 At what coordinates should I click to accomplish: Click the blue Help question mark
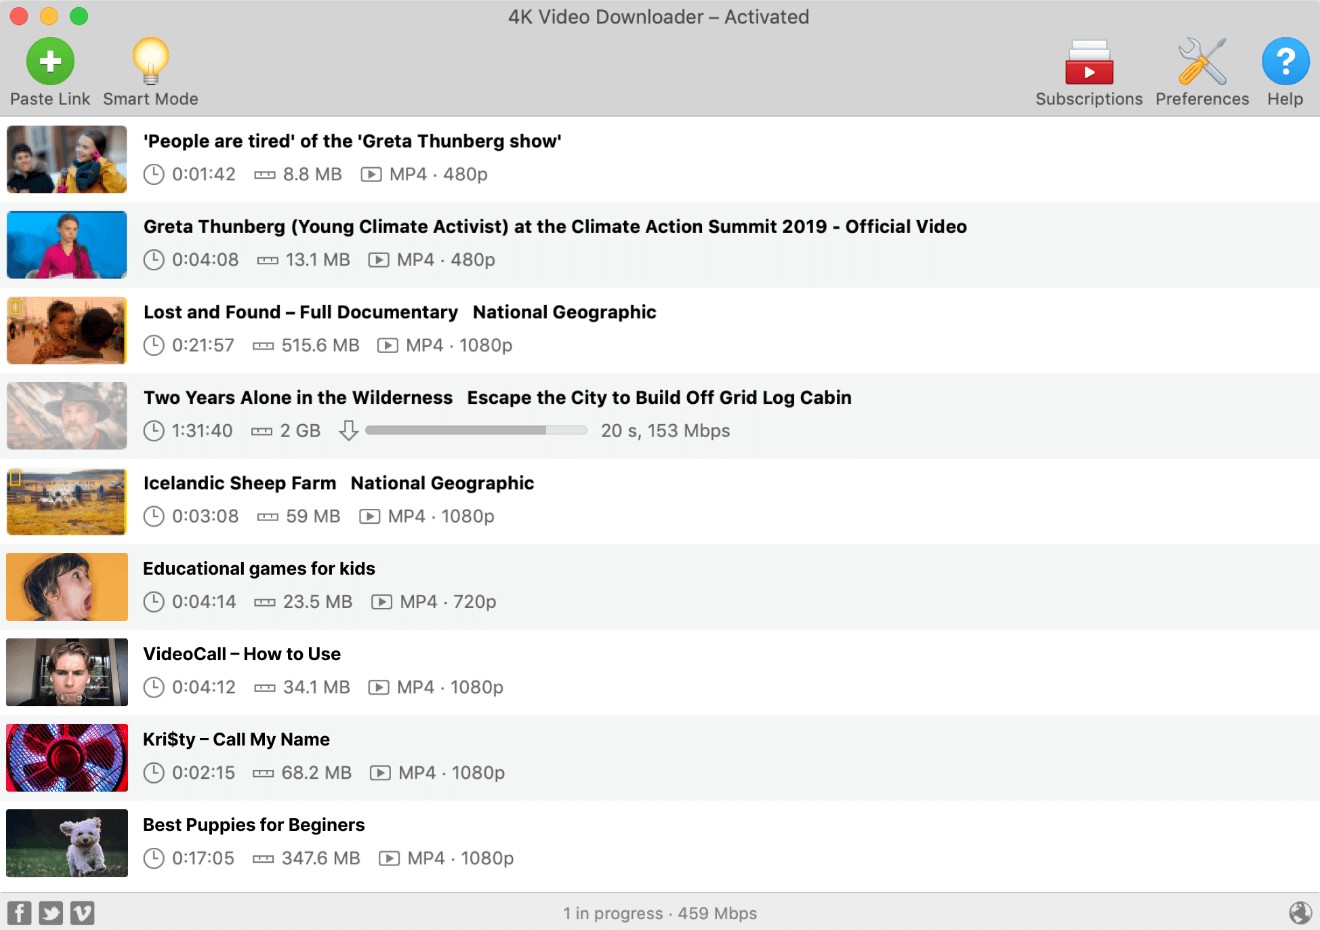coord(1285,62)
